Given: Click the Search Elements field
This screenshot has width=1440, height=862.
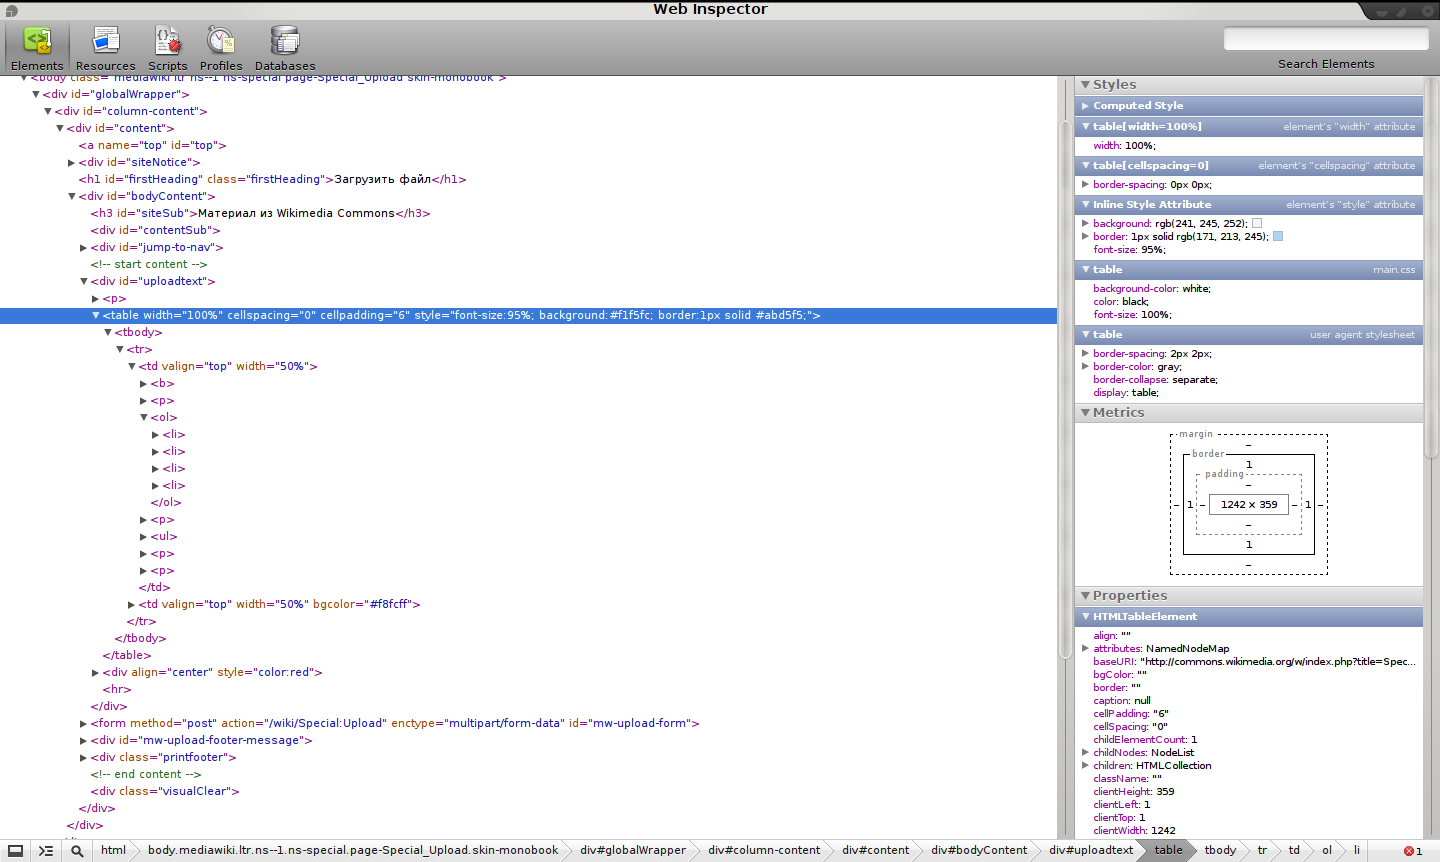Looking at the screenshot, I should [x=1326, y=39].
